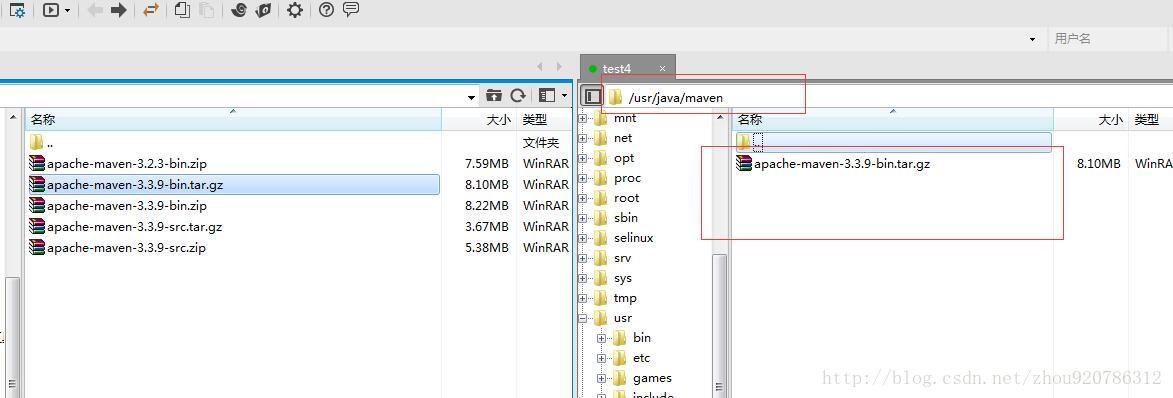Expand the net folder in tree
Screen dimensions: 1173x398
pyautogui.click(x=583, y=138)
